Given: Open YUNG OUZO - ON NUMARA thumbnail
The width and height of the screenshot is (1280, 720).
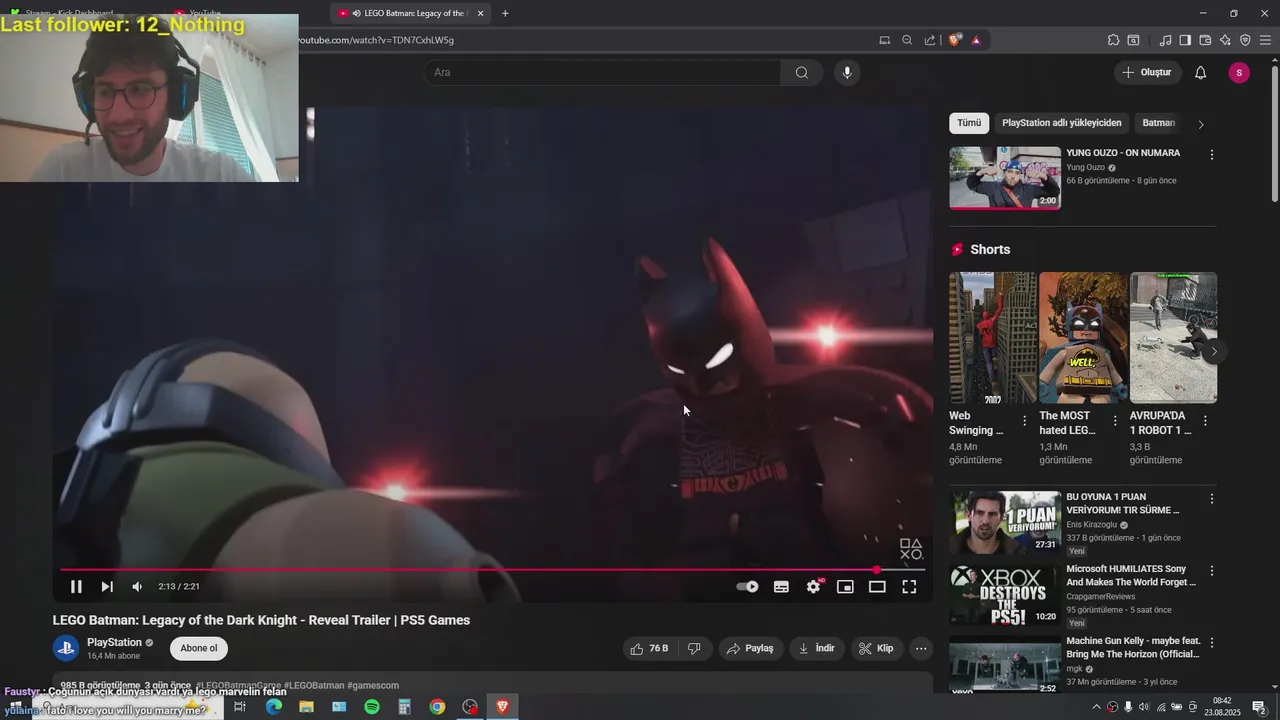Looking at the screenshot, I should [1005, 178].
